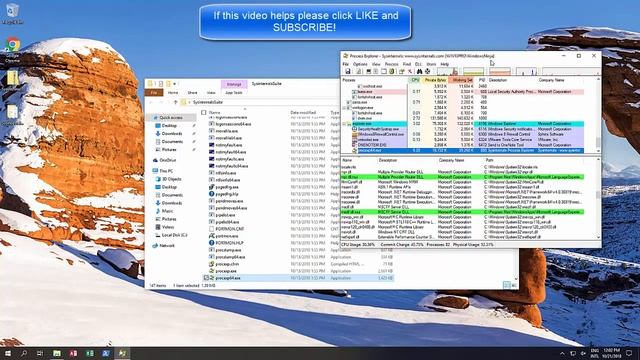Screen dimensions: 640x360
Task: Click the Windows Start button
Action: click(x=8, y=353)
